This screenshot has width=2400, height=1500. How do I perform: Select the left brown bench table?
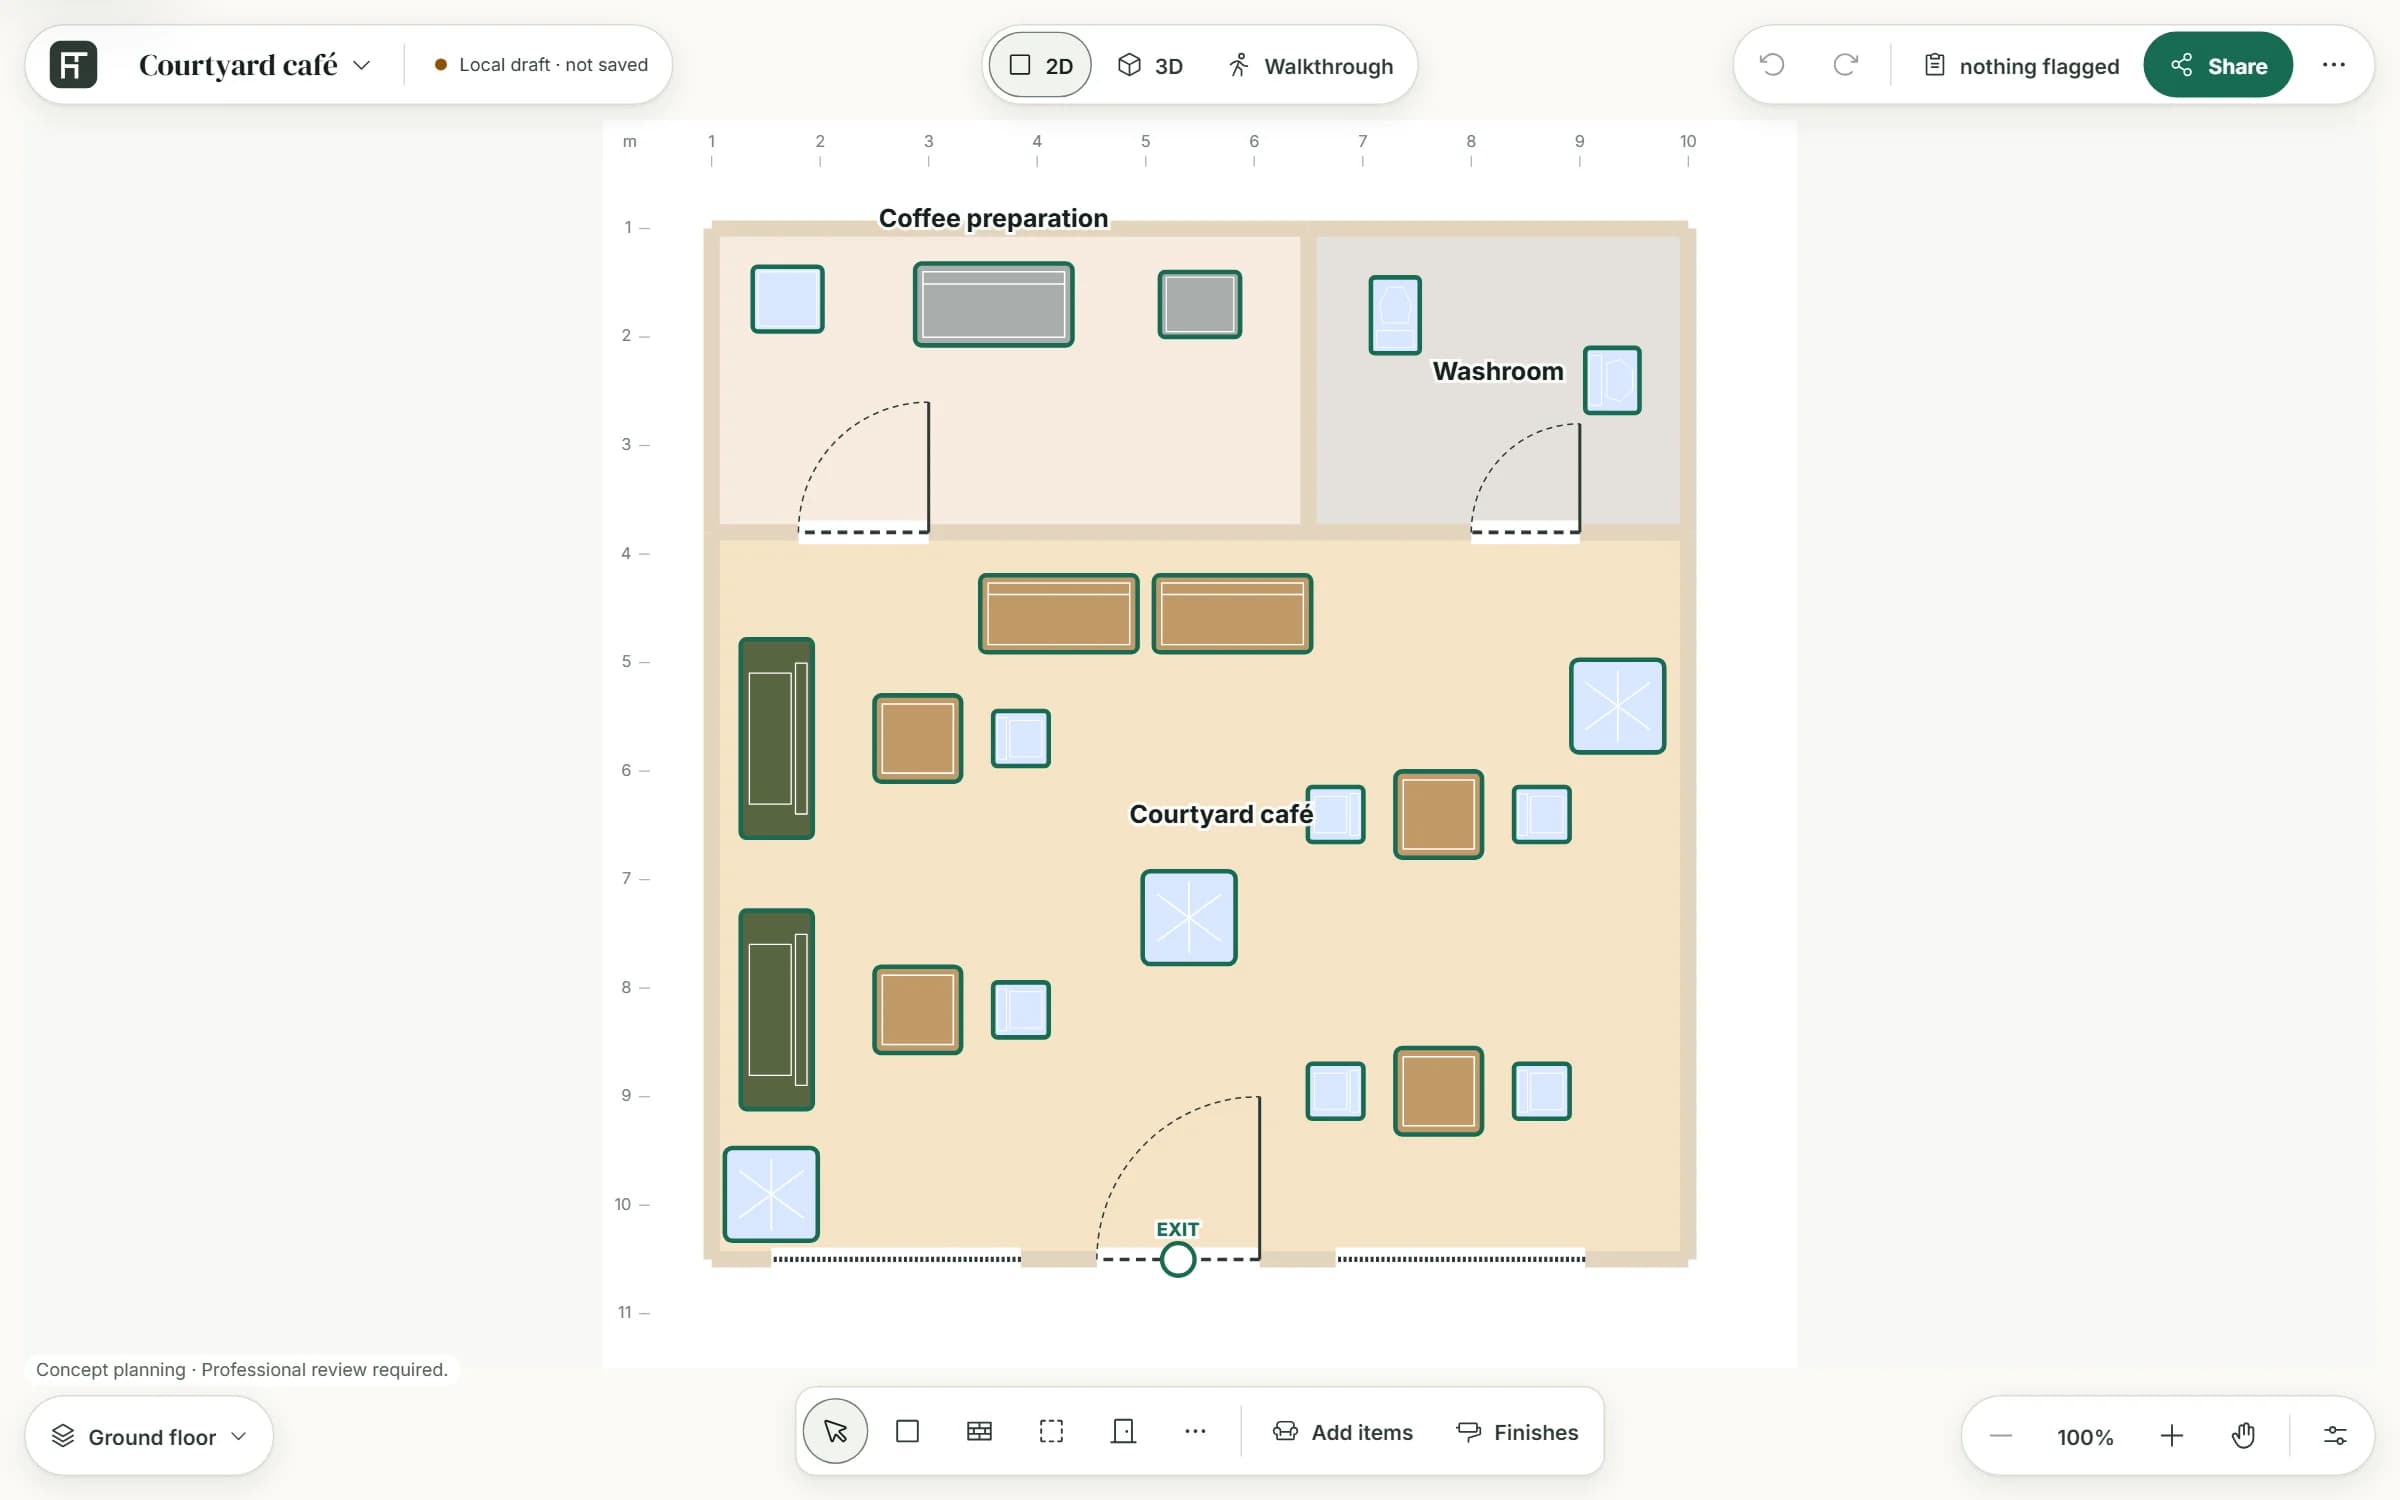[1058, 614]
